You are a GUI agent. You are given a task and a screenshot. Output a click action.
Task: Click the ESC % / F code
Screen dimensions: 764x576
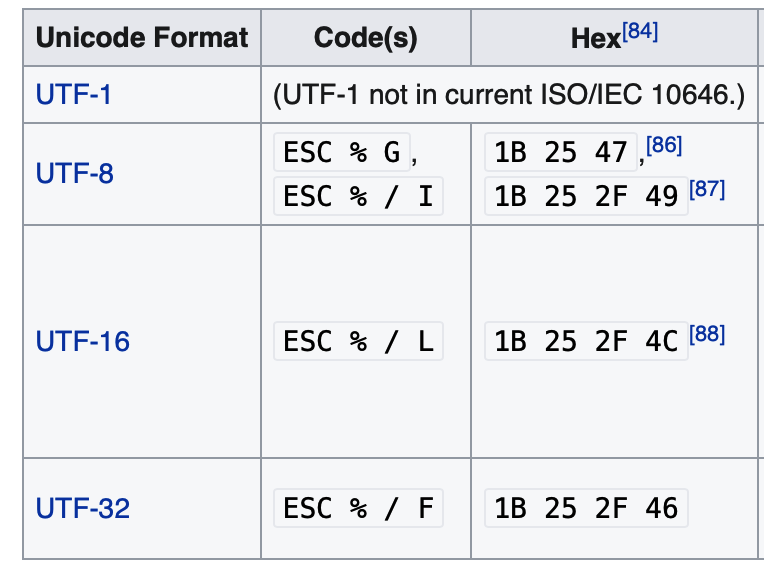358,508
